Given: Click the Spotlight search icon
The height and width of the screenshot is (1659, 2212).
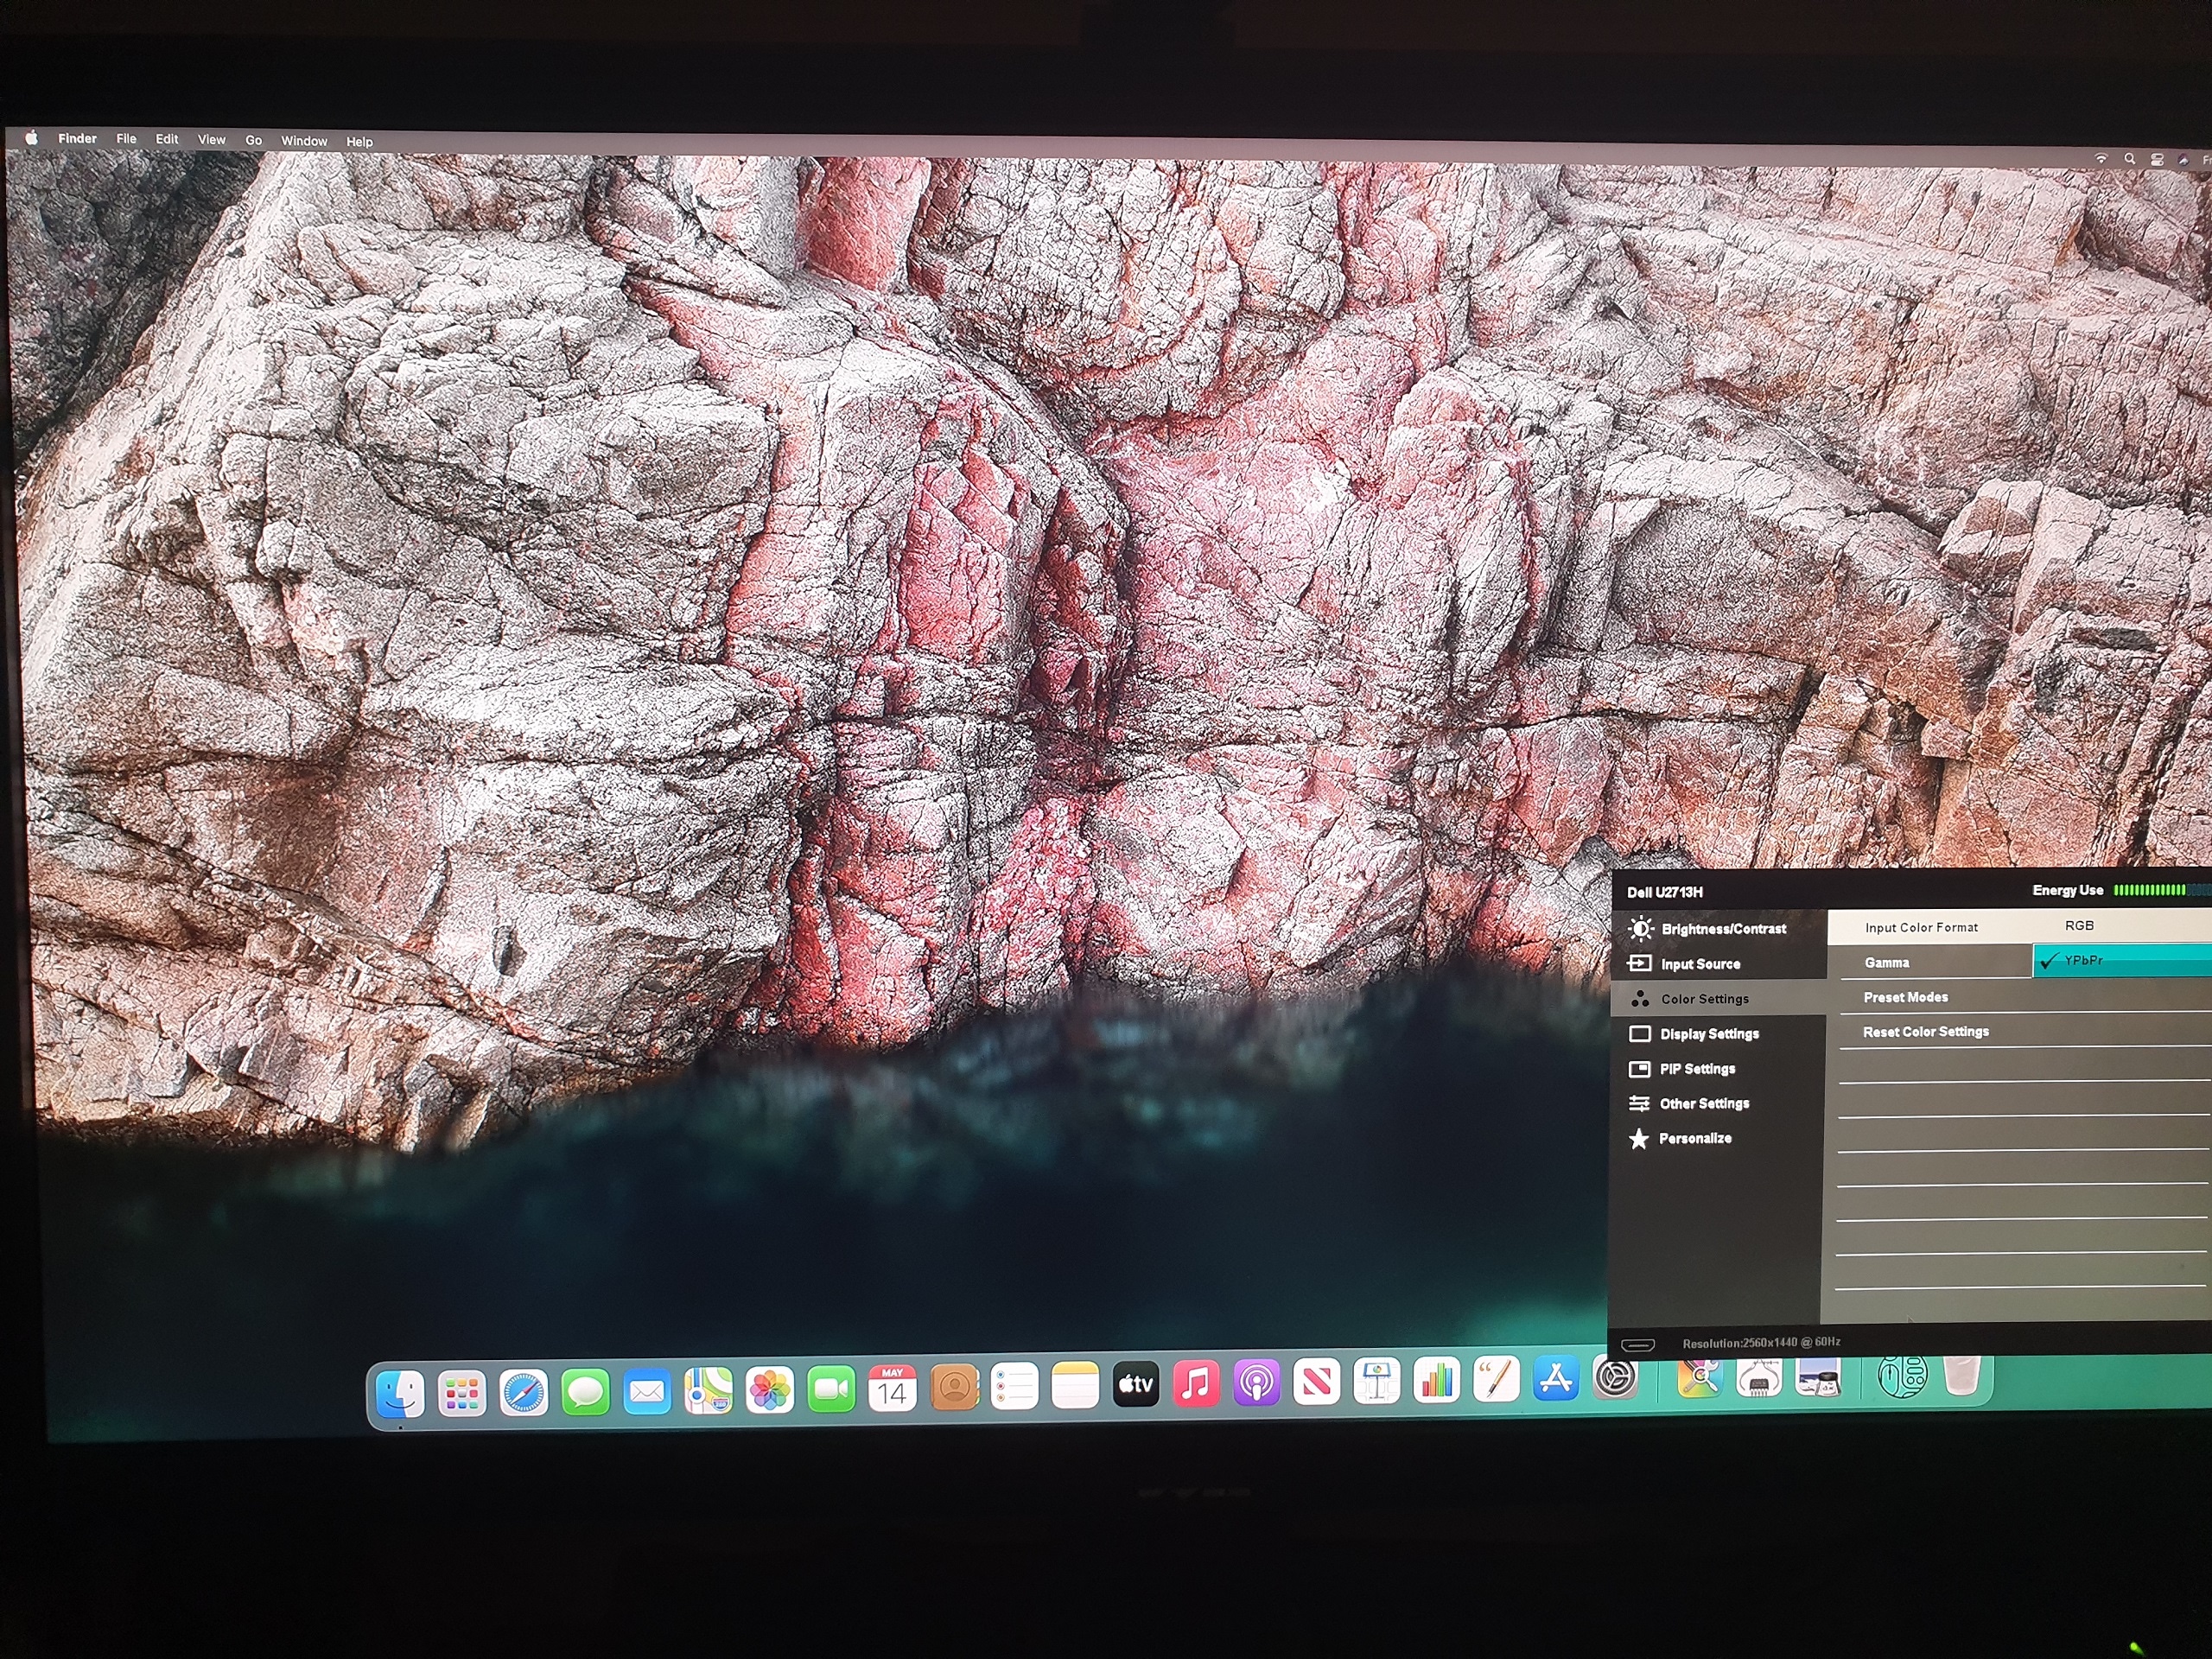Looking at the screenshot, I should pyautogui.click(x=2129, y=159).
